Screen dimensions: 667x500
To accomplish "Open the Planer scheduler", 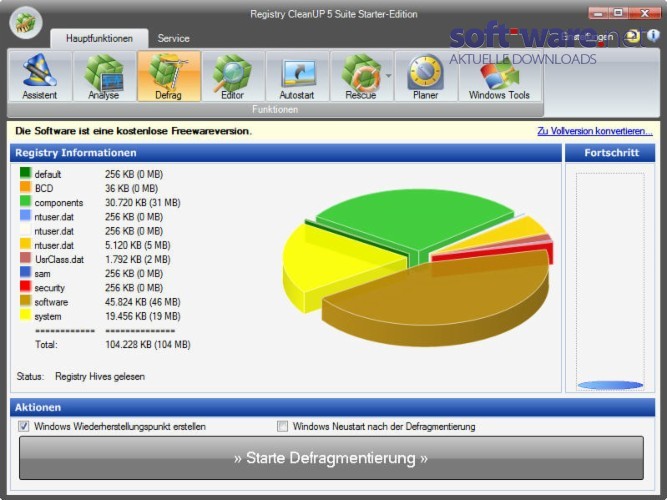I will coord(425,76).
